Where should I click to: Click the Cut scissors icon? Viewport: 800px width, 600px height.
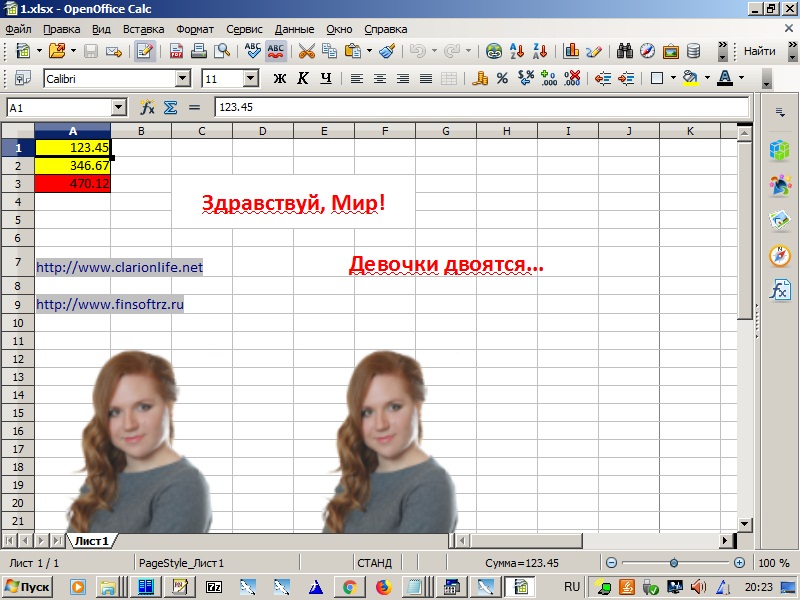pyautogui.click(x=306, y=51)
